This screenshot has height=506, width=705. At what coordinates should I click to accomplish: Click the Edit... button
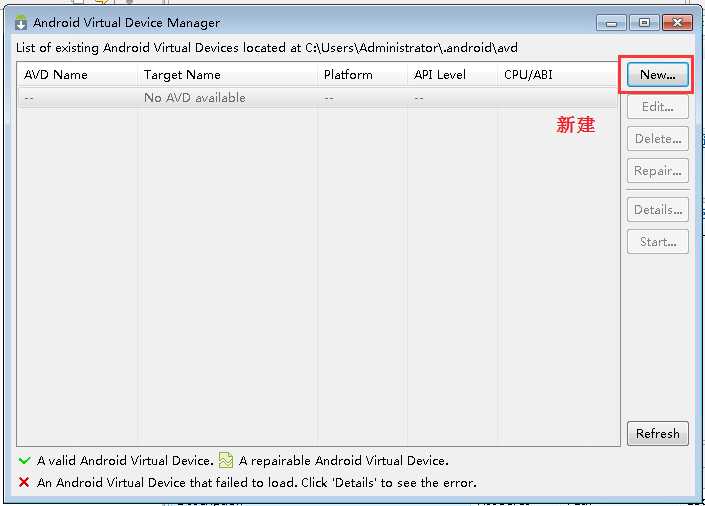pyautogui.click(x=657, y=107)
